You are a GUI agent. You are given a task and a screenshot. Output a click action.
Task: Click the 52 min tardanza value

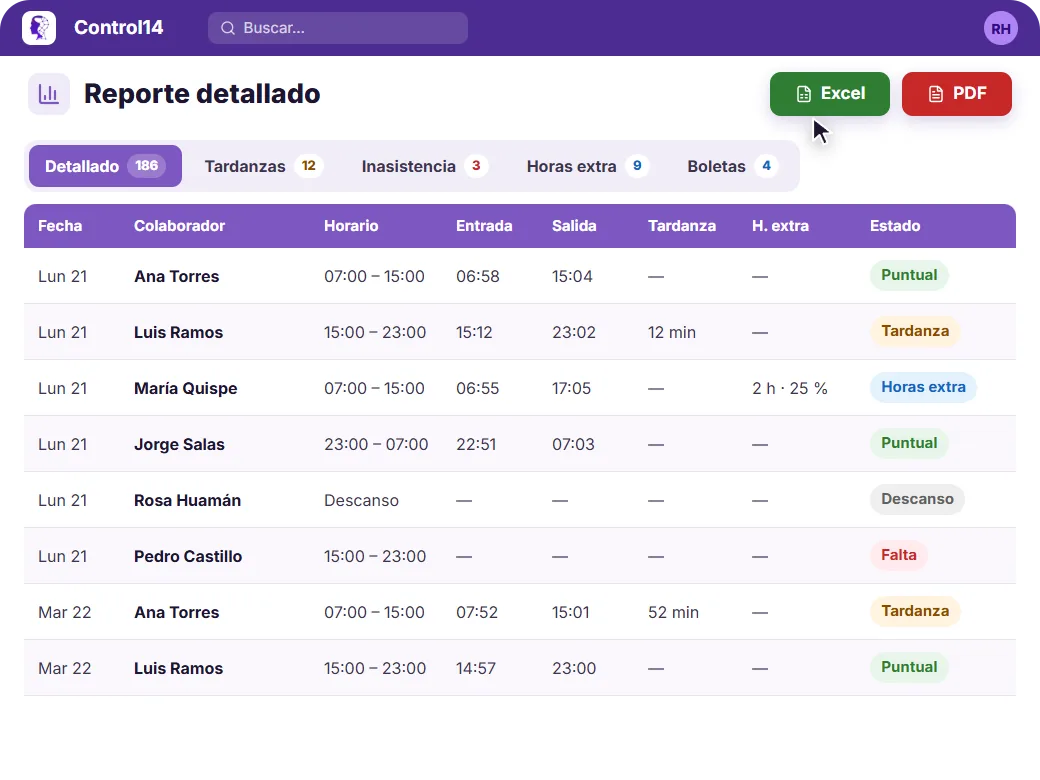point(673,612)
